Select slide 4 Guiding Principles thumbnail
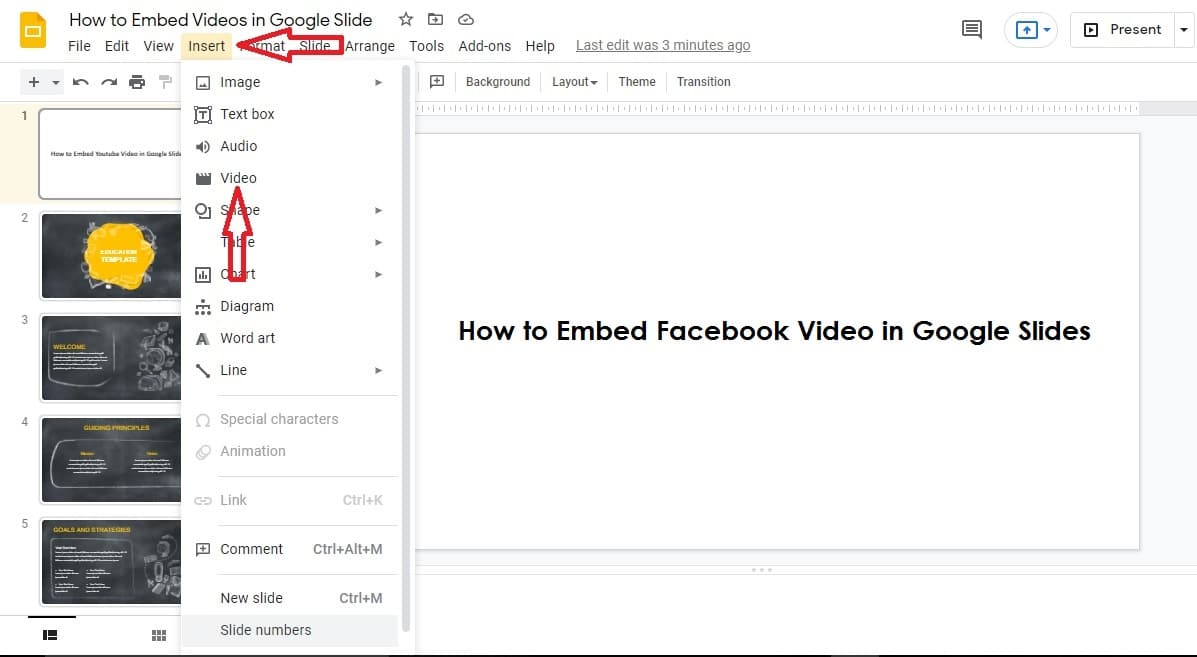 (111, 459)
